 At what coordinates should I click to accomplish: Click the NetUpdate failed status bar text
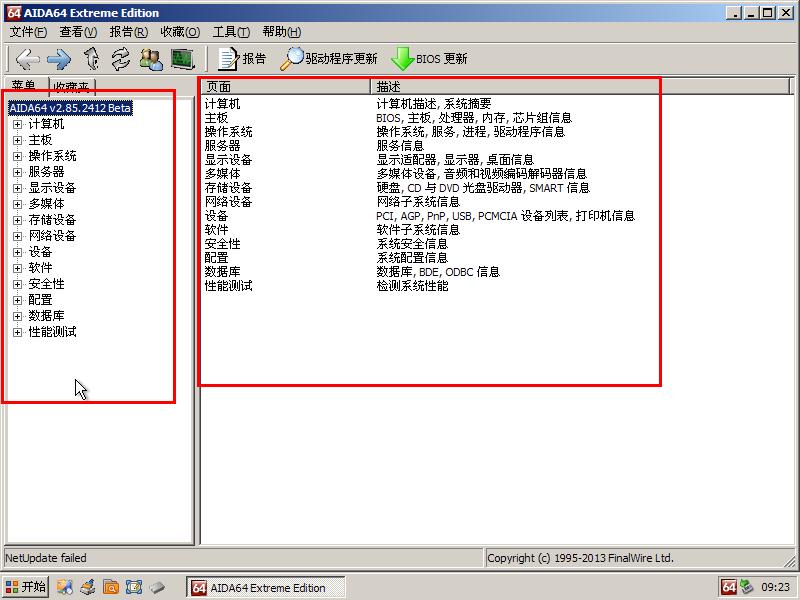46,558
